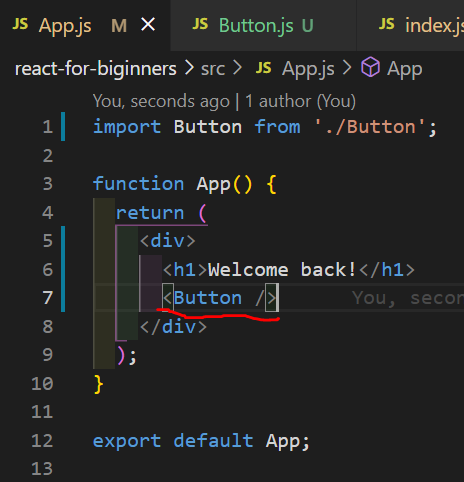Click the inline blame text on line 7
Image resolution: width=464 pixels, height=482 pixels.
point(408,298)
